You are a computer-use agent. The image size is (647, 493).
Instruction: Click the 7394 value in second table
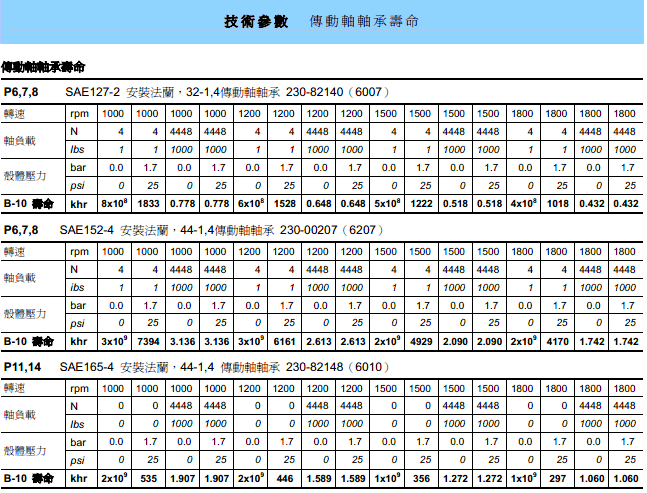pyautogui.click(x=149, y=341)
